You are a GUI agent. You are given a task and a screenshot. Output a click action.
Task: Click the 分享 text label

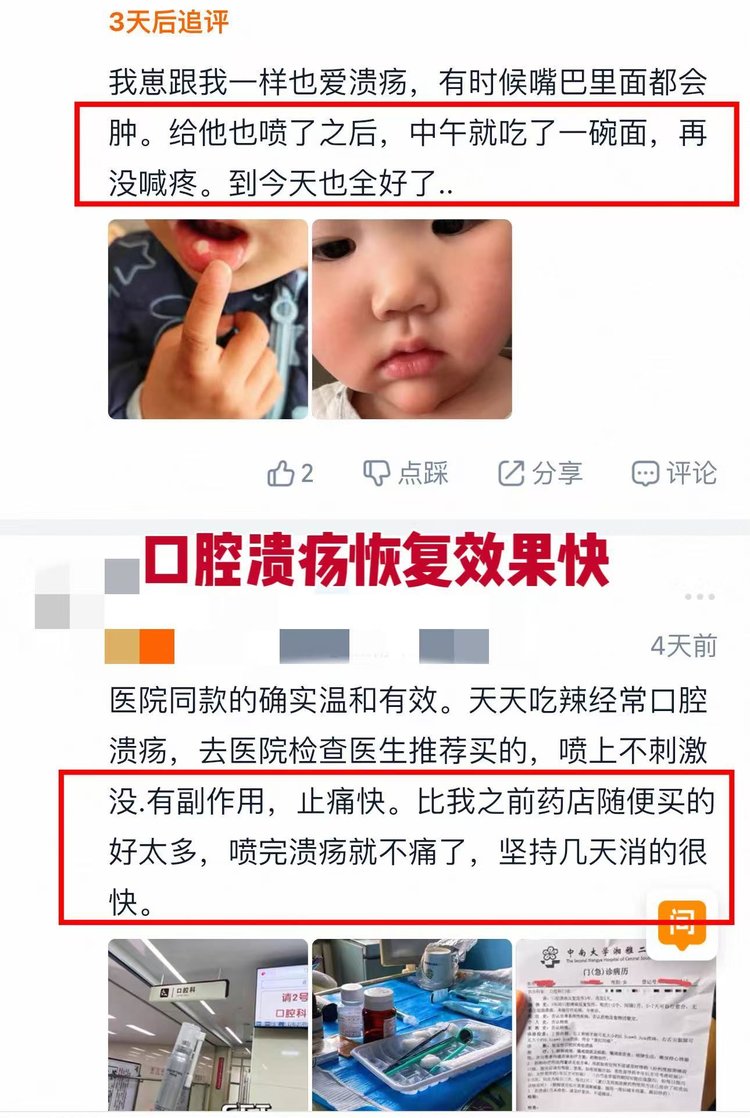[x=558, y=473]
